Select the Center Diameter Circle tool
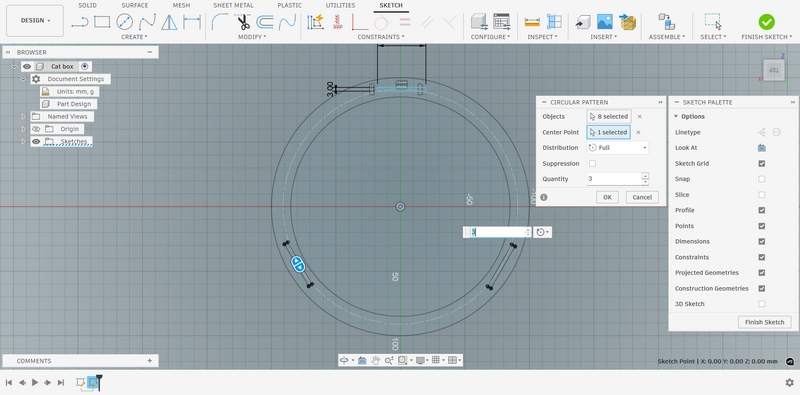This screenshot has width=800, height=395. pyautogui.click(x=124, y=22)
